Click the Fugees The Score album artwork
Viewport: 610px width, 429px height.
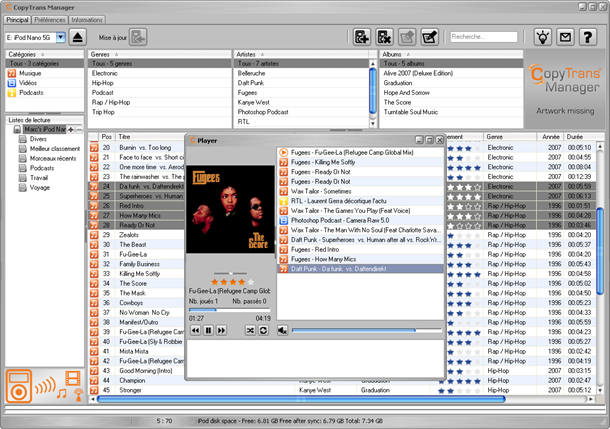coord(230,209)
